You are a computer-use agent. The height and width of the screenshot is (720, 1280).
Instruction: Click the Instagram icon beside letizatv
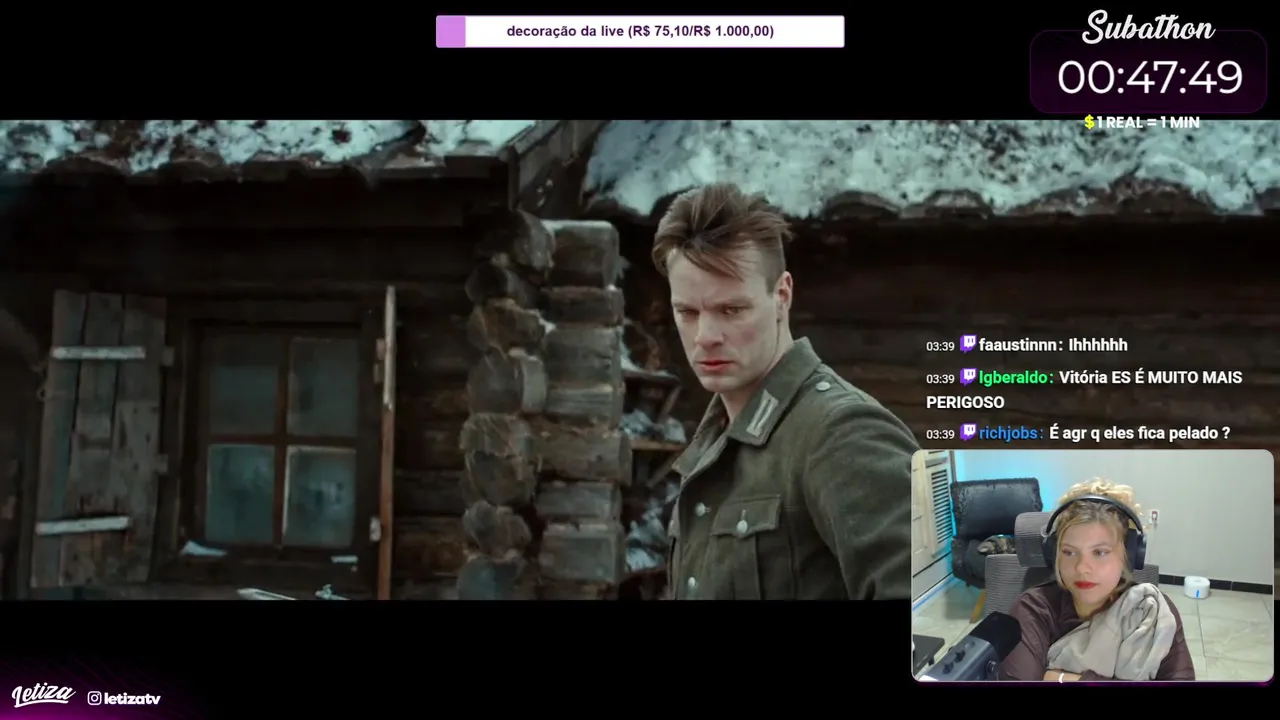click(x=94, y=698)
